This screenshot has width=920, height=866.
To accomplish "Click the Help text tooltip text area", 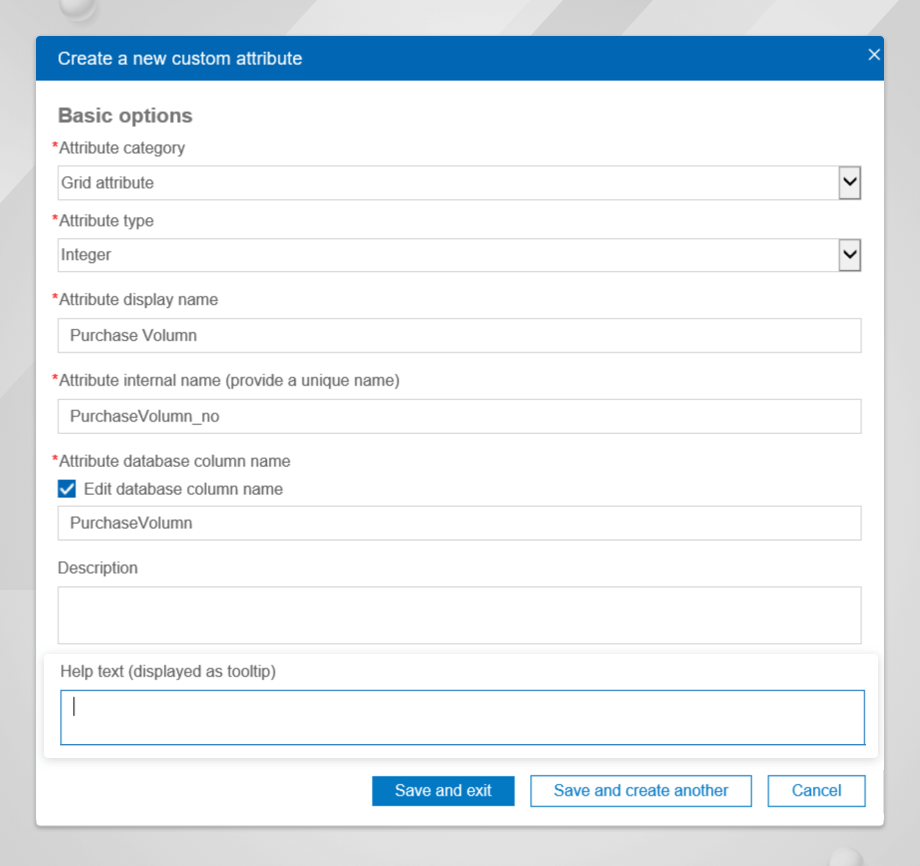I will pos(462,717).
